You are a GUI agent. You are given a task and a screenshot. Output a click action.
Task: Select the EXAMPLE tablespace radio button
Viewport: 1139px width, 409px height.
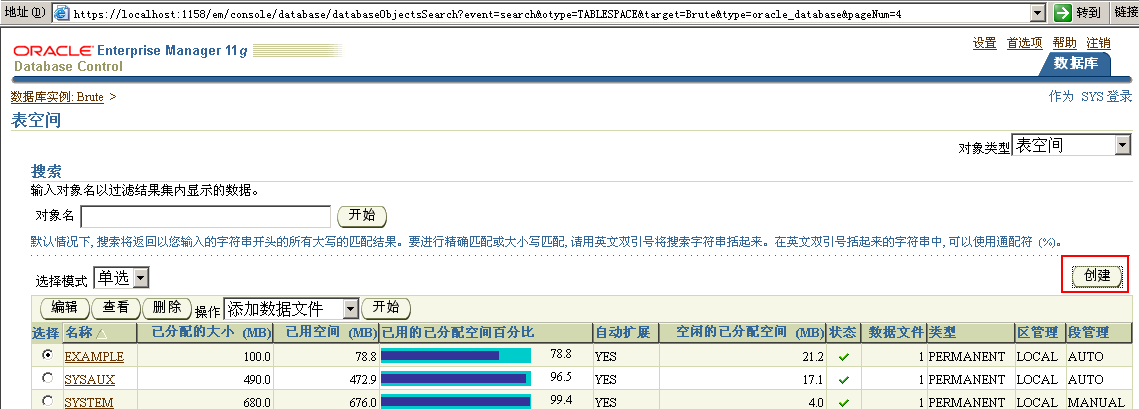click(48, 355)
